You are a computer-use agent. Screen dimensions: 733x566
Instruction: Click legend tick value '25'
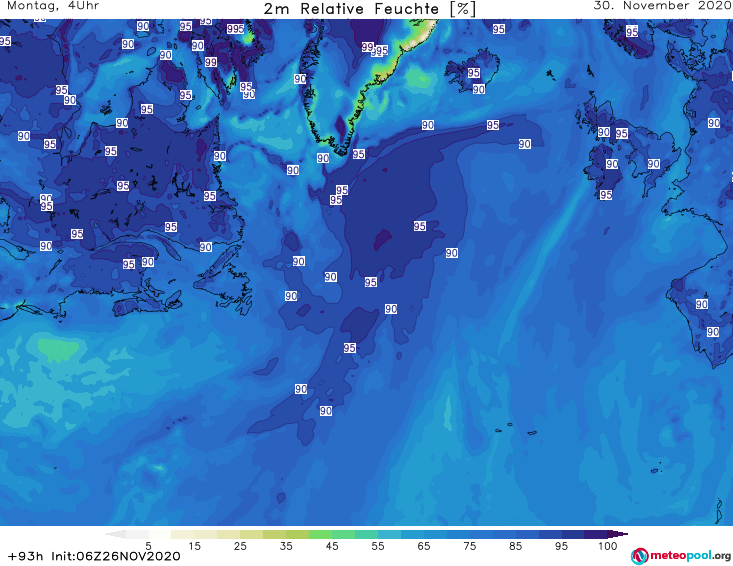click(x=240, y=546)
